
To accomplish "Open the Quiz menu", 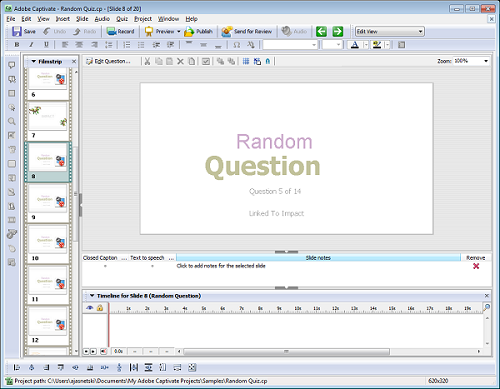I will point(122,19).
